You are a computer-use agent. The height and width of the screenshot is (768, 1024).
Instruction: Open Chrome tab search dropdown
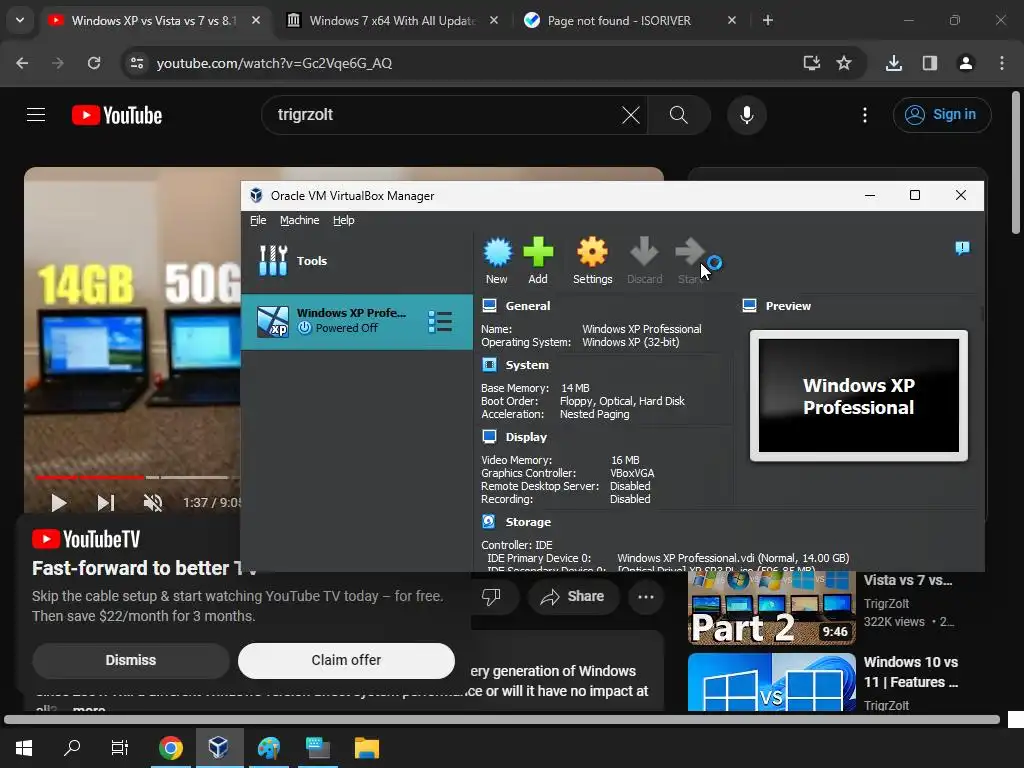coord(20,20)
